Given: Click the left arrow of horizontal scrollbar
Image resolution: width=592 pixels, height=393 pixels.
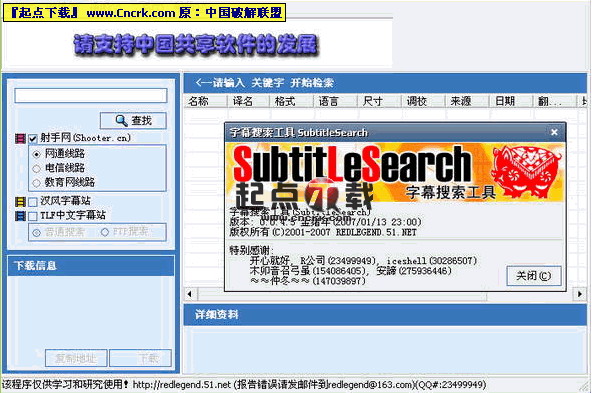Looking at the screenshot, I should [190, 294].
